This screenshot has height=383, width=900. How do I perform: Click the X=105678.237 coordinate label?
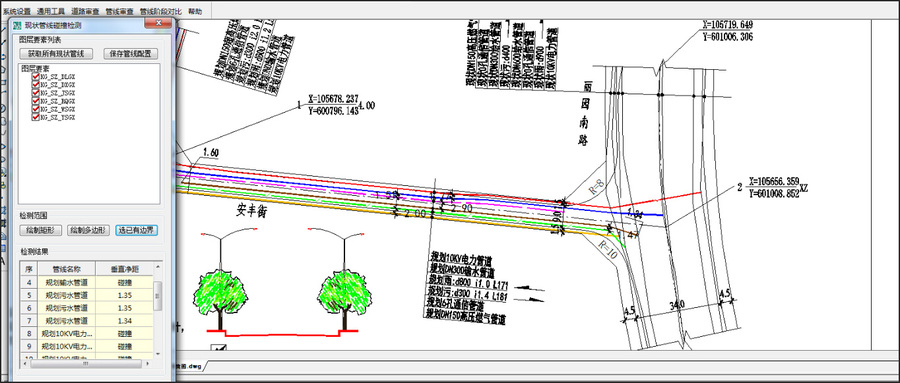(x=332, y=98)
